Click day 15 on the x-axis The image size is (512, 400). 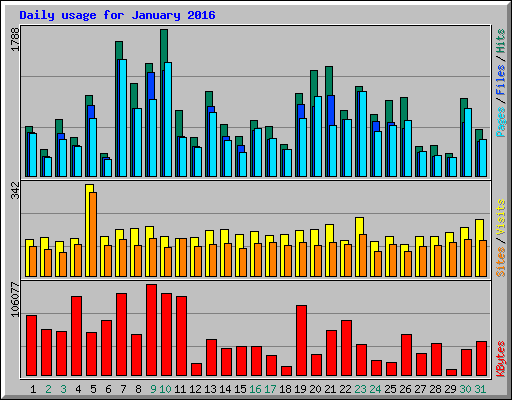[x=240, y=389]
